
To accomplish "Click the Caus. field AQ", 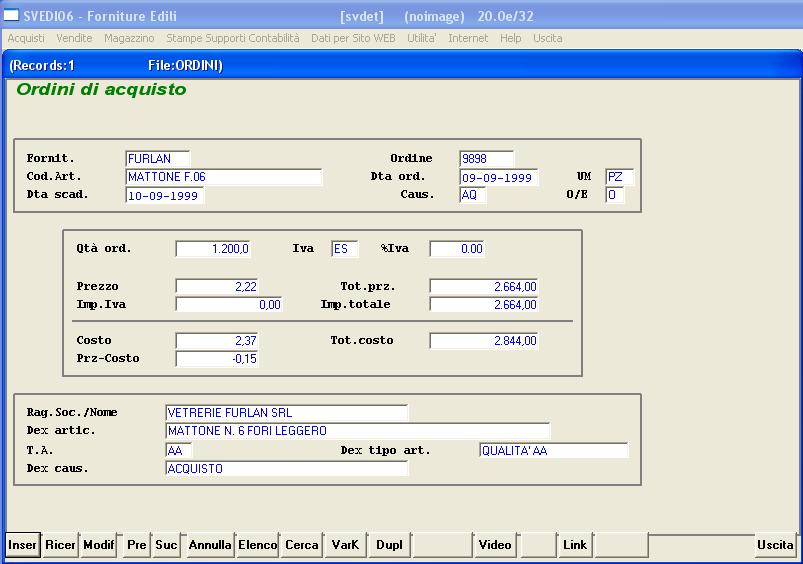I will [473, 195].
